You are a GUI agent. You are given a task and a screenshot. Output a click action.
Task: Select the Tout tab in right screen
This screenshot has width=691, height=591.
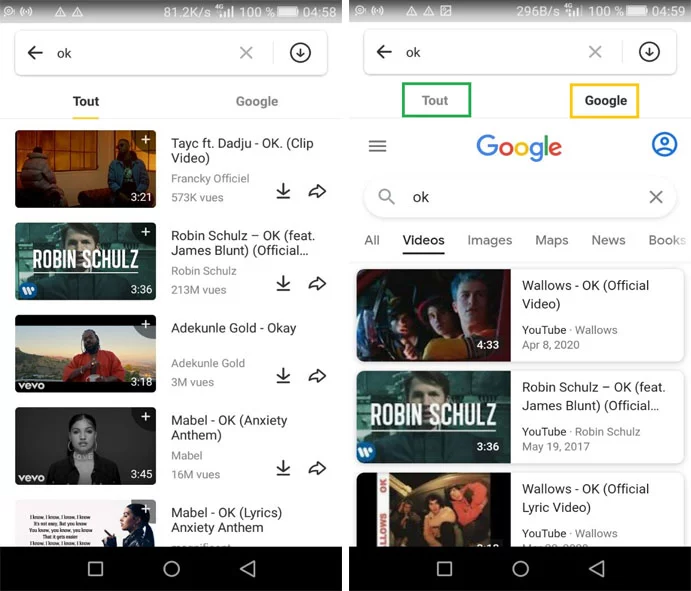pyautogui.click(x=436, y=100)
